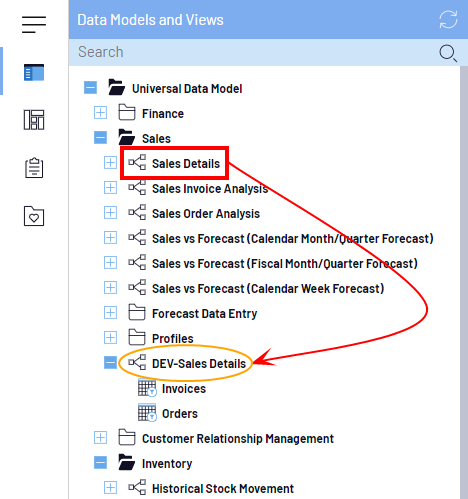Image resolution: width=468 pixels, height=499 pixels.
Task: Collapse the Sales folder node
Action: pos(100,138)
